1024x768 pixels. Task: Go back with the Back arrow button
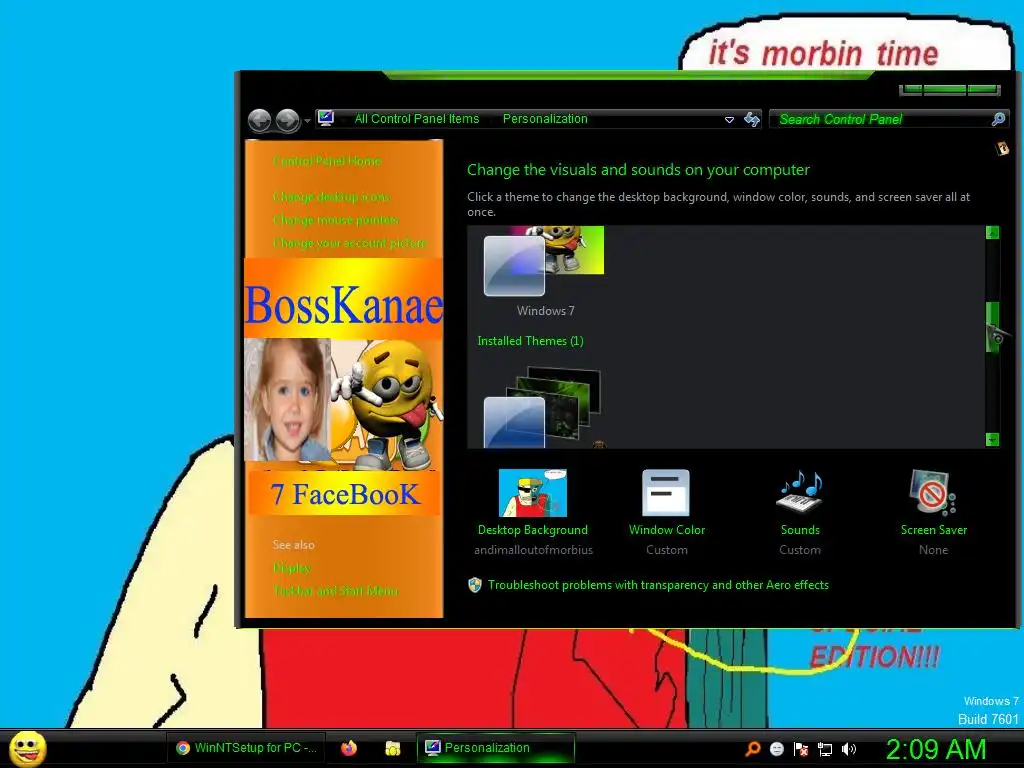click(260, 120)
